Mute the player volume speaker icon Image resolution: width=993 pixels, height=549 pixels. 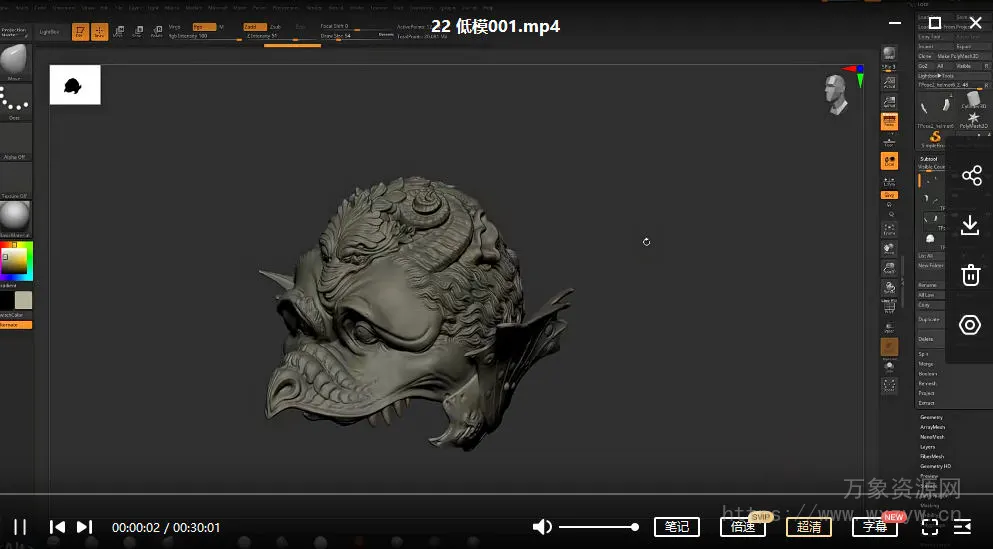click(x=542, y=527)
